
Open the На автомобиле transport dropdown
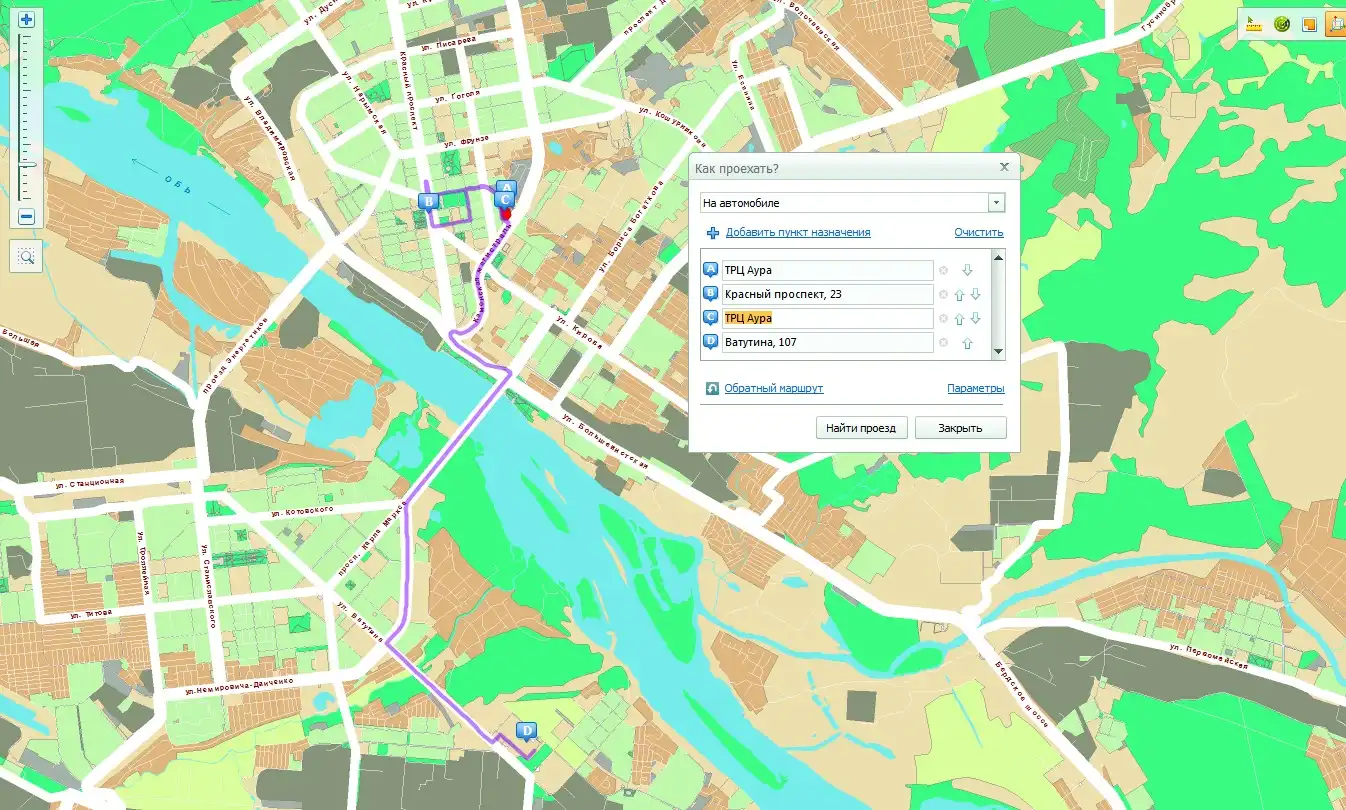(995, 203)
